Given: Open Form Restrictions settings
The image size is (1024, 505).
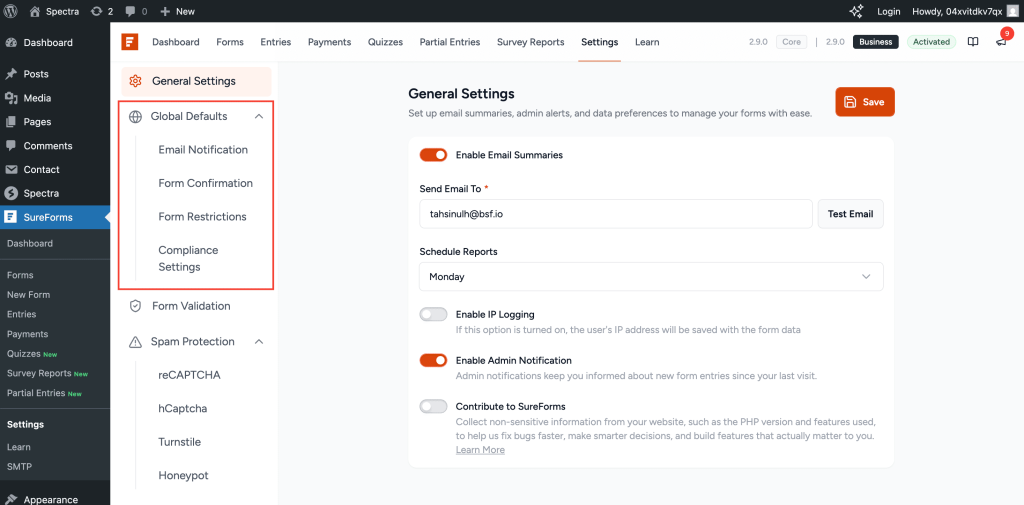Looking at the screenshot, I should (x=202, y=216).
